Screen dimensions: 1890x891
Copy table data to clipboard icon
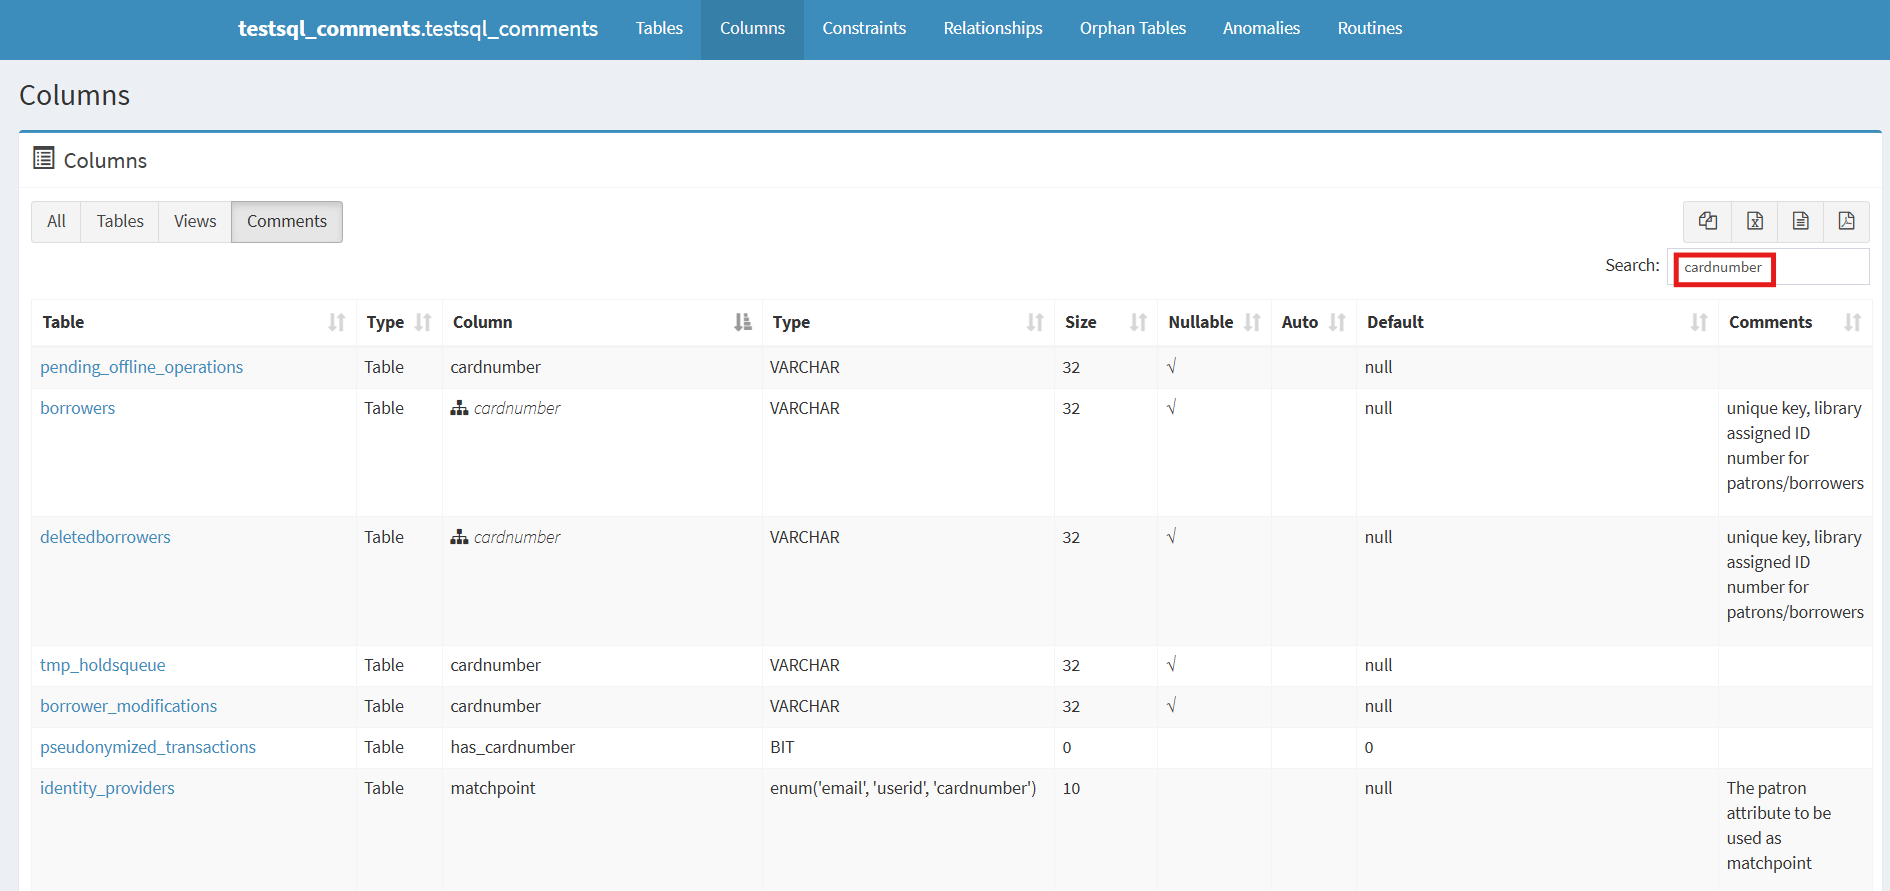[x=1708, y=221]
